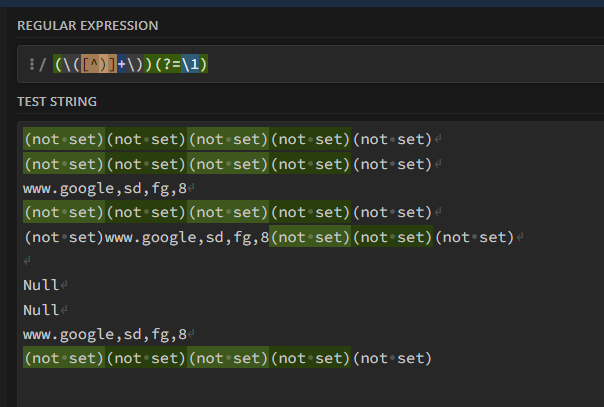Click inside the regular expression input field
604x407 pixels.
(x=400, y=65)
